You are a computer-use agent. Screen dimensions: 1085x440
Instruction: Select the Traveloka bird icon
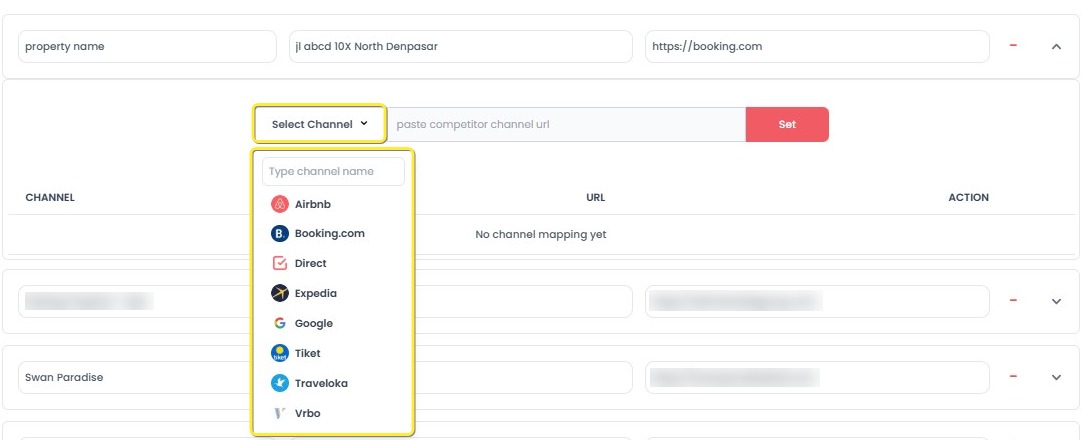280,383
